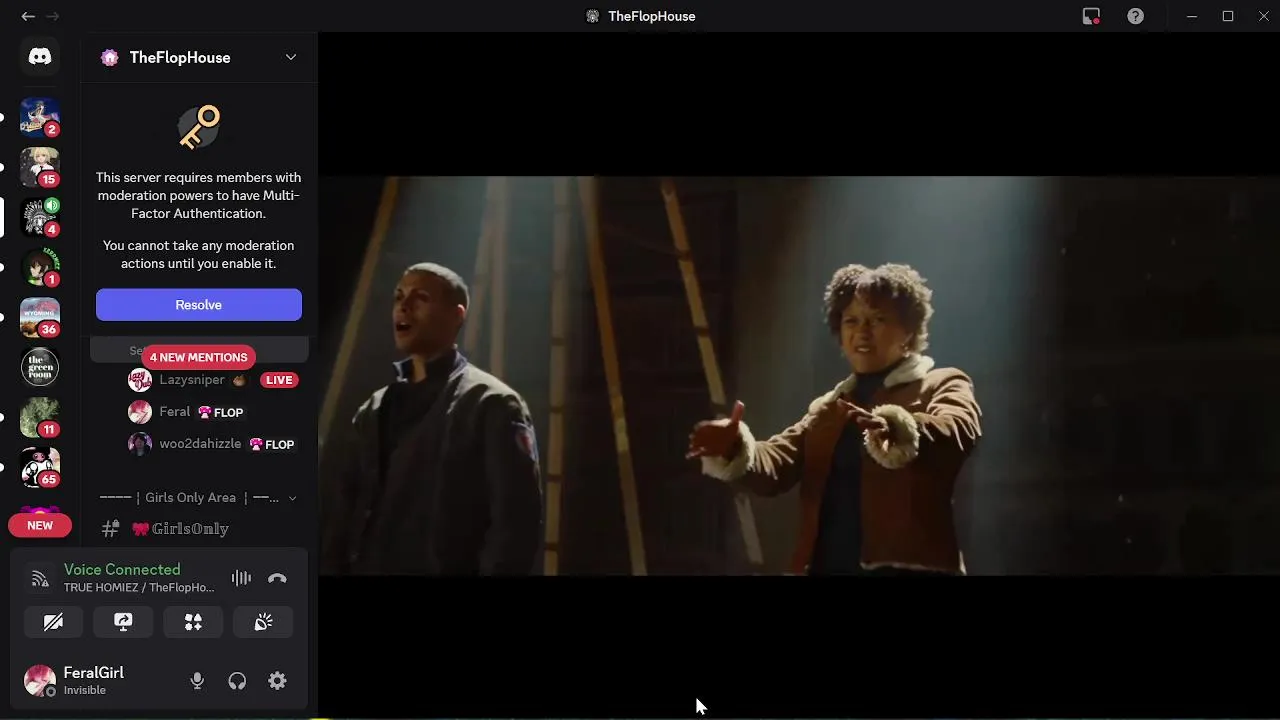The width and height of the screenshot is (1280, 720).
Task: Expand TheFlopHouse server dropdown menu
Action: click(291, 57)
